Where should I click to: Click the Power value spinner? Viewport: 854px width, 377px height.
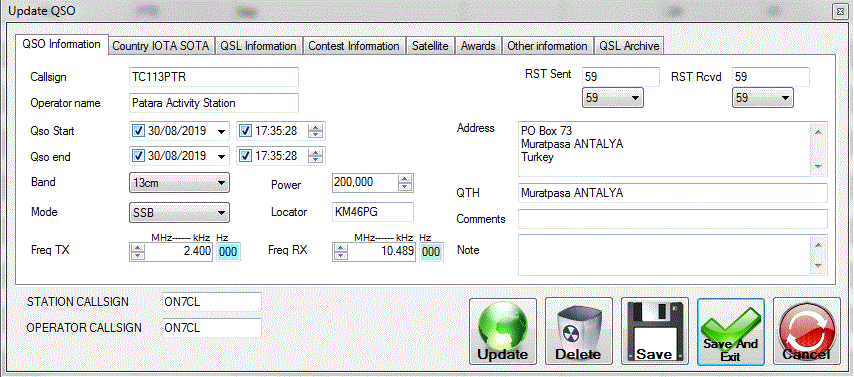405,183
